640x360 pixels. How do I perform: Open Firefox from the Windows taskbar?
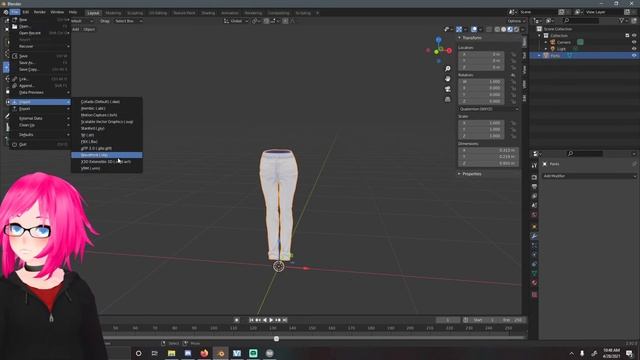point(204,353)
